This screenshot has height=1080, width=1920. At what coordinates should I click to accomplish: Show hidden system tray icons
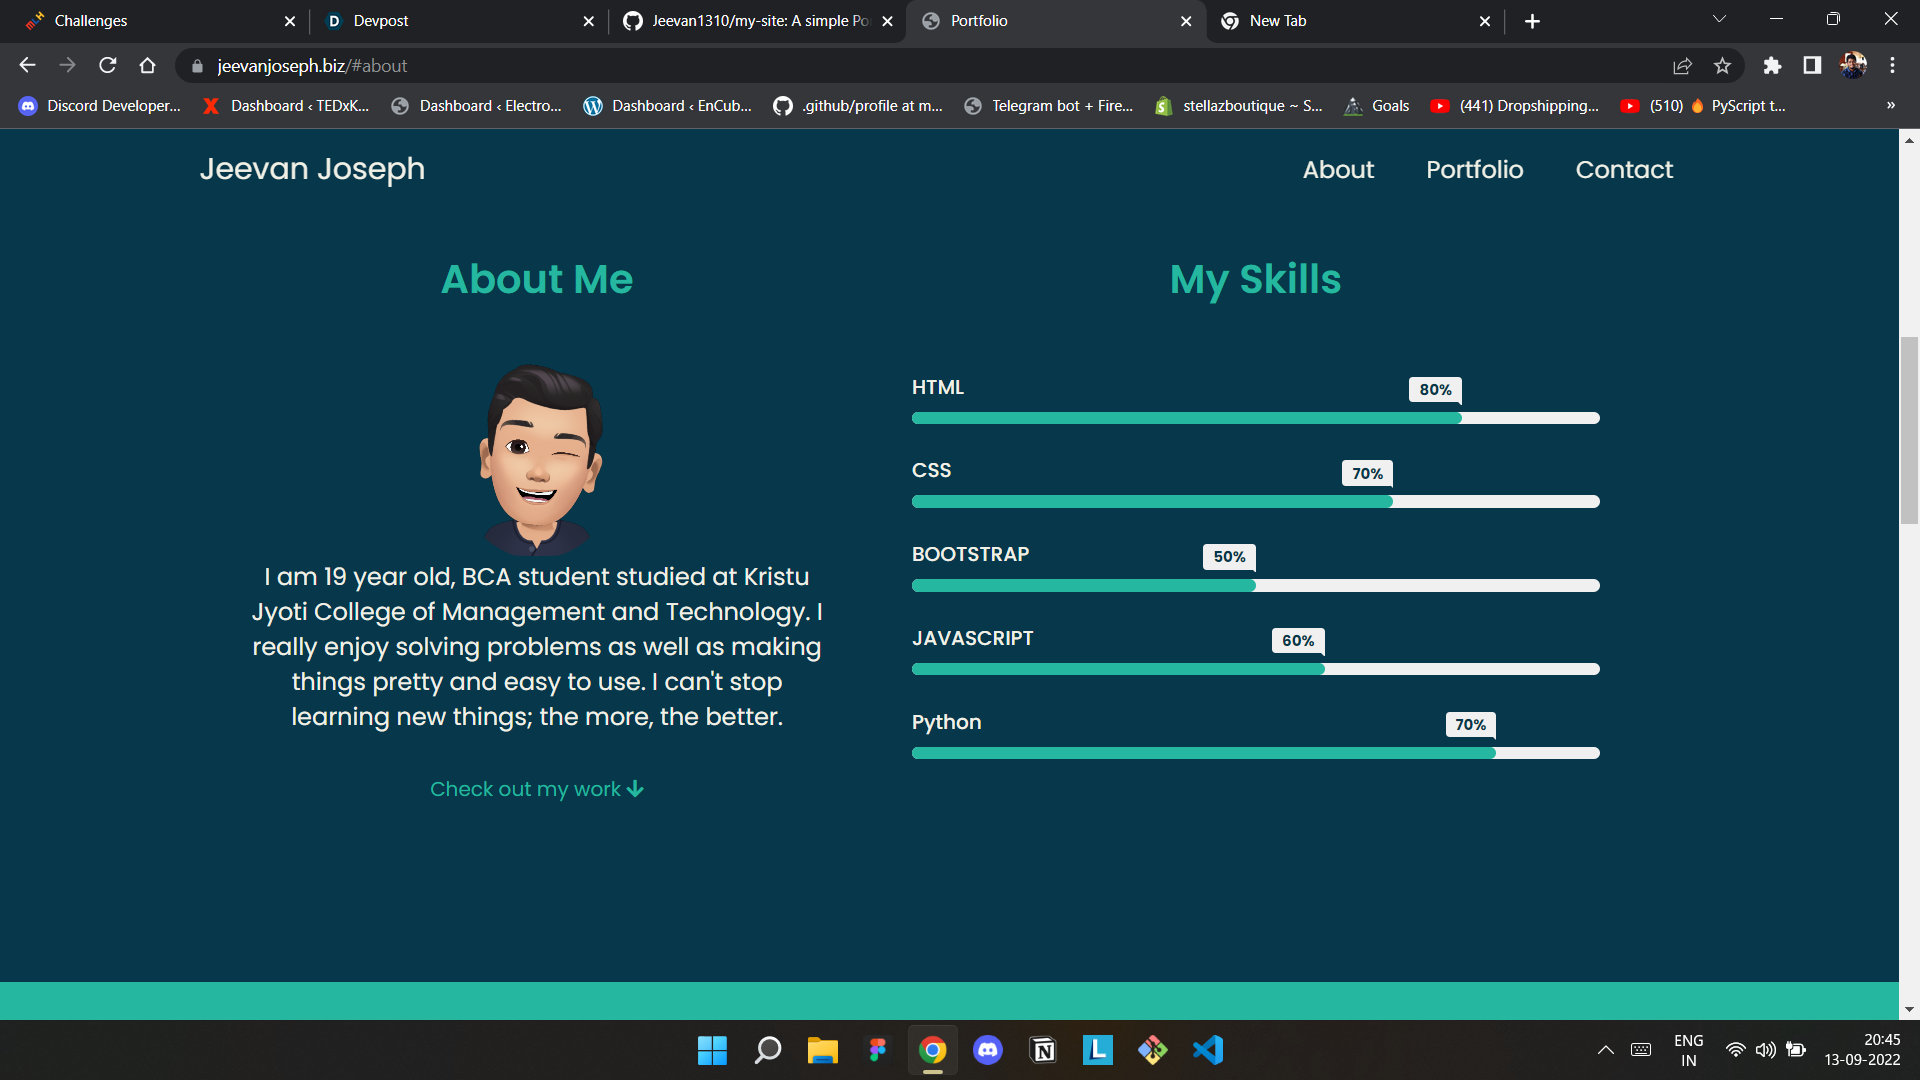[1605, 1050]
